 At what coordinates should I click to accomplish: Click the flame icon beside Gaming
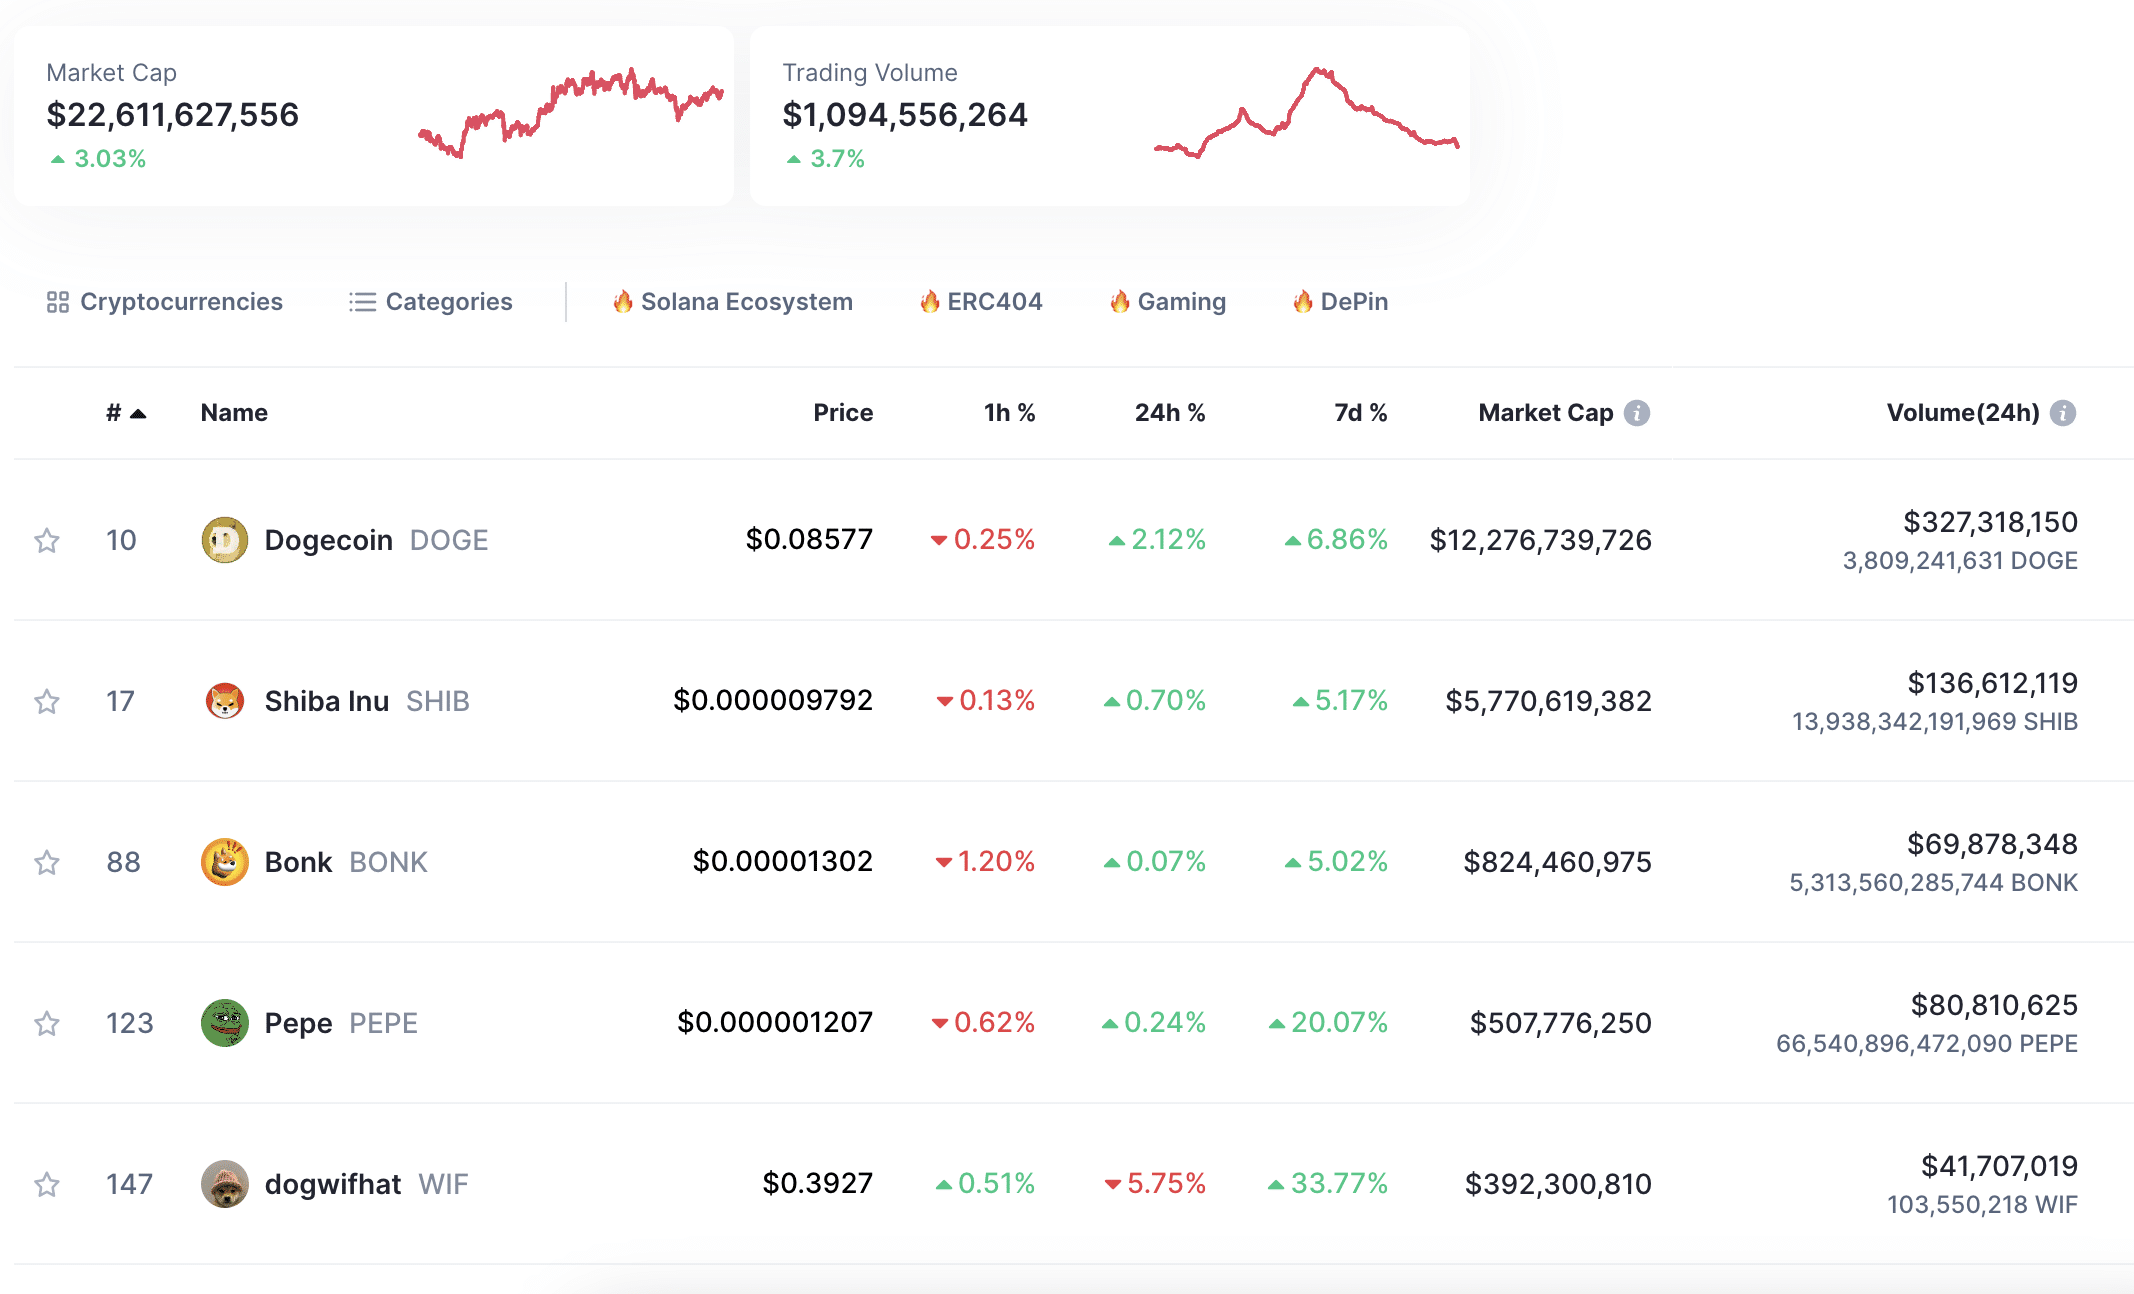click(x=1120, y=301)
